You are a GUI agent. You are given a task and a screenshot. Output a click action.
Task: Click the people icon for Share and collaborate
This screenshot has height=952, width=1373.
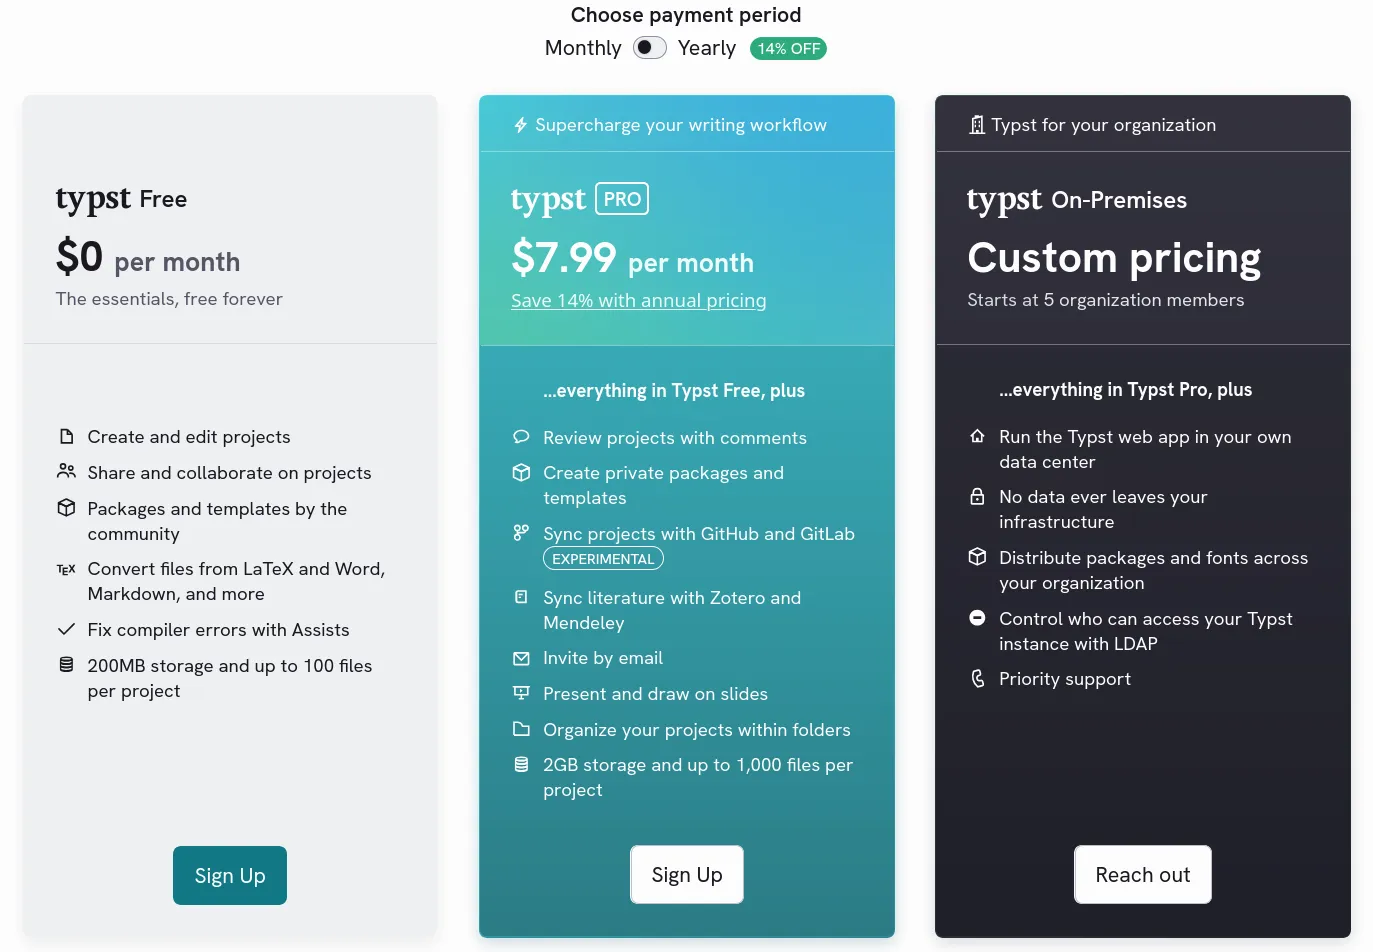[66, 471]
